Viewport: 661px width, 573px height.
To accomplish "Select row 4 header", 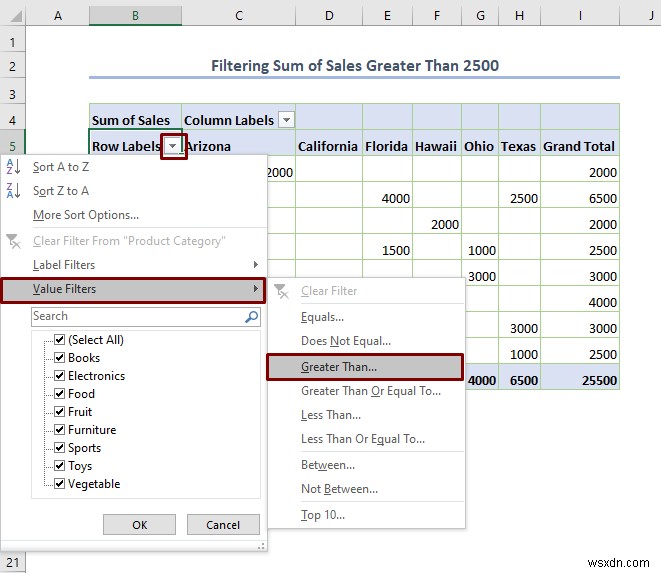I will pos(13,120).
